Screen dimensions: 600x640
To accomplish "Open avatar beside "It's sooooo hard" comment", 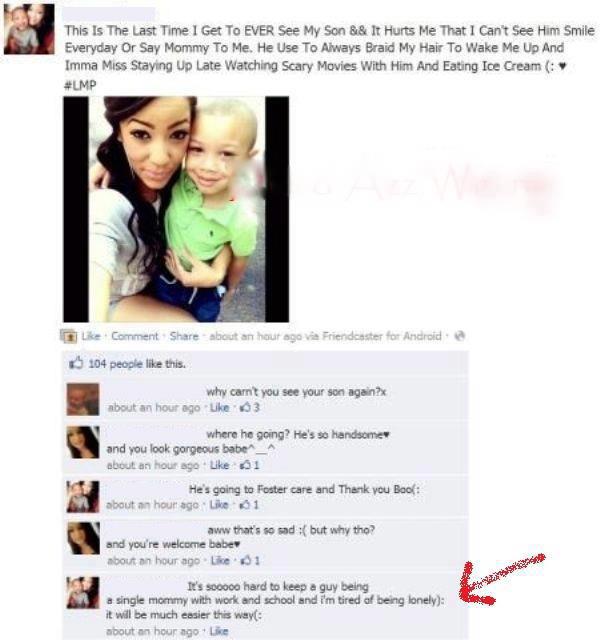I will pyautogui.click(x=83, y=593).
